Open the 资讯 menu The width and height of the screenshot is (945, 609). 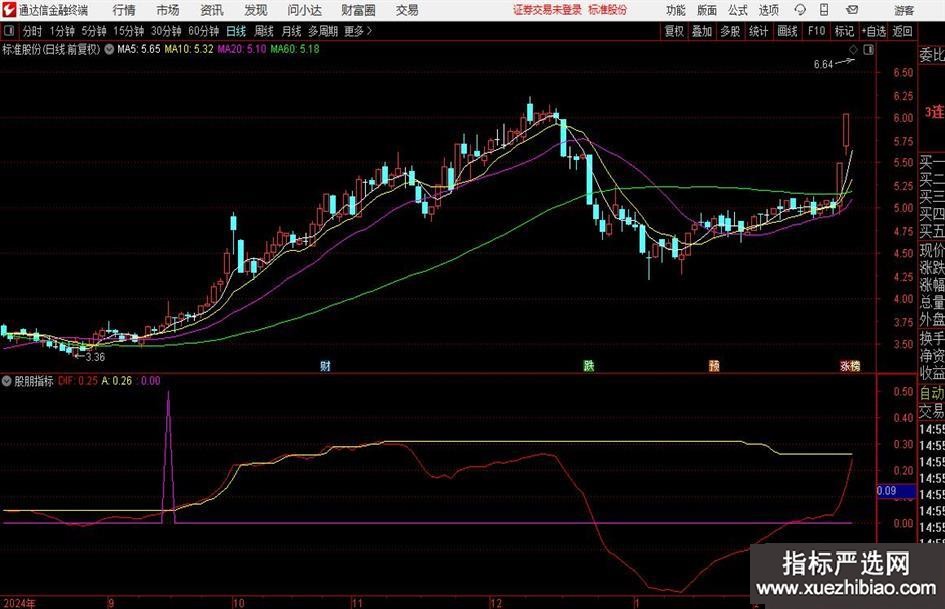[212, 10]
